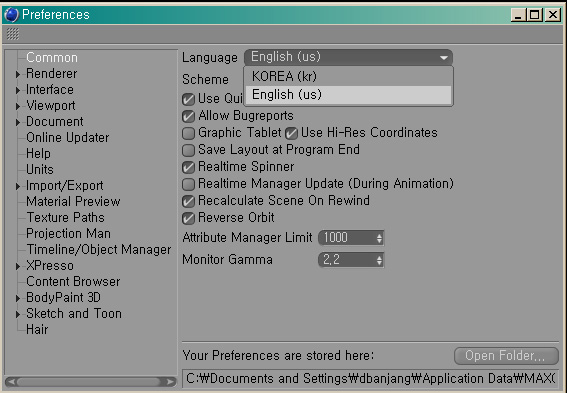Click the dotted grip handle below title bar
Screen dimensions: 567x393
pyautogui.click(x=13, y=34)
